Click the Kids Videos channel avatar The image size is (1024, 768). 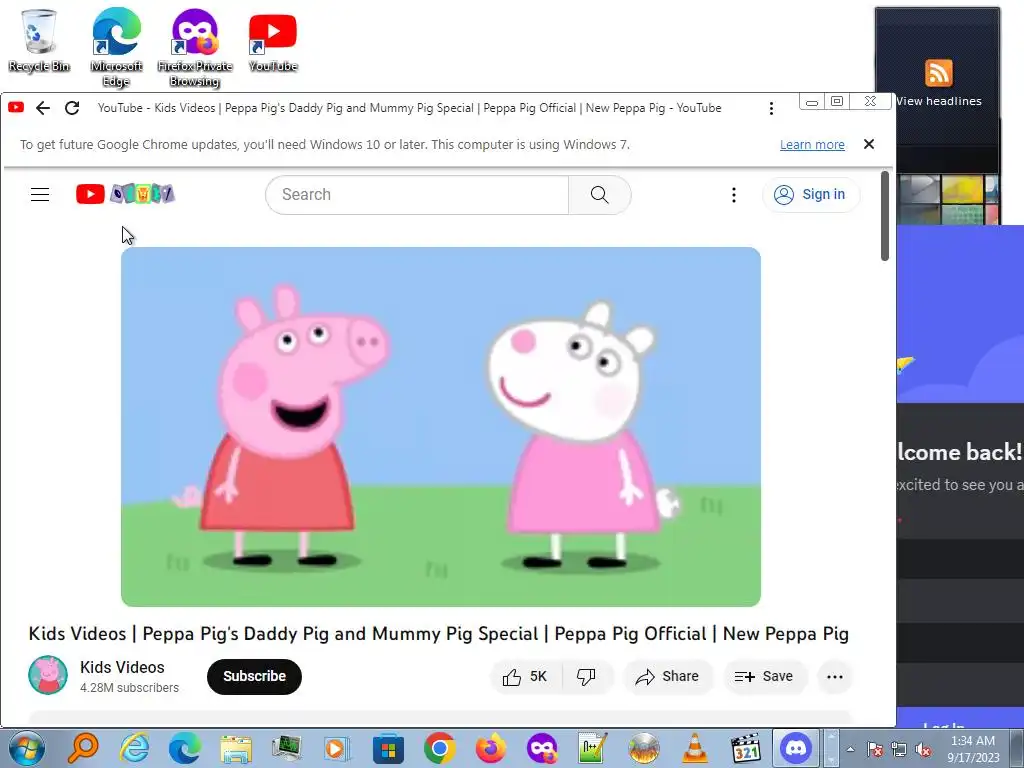(48, 675)
